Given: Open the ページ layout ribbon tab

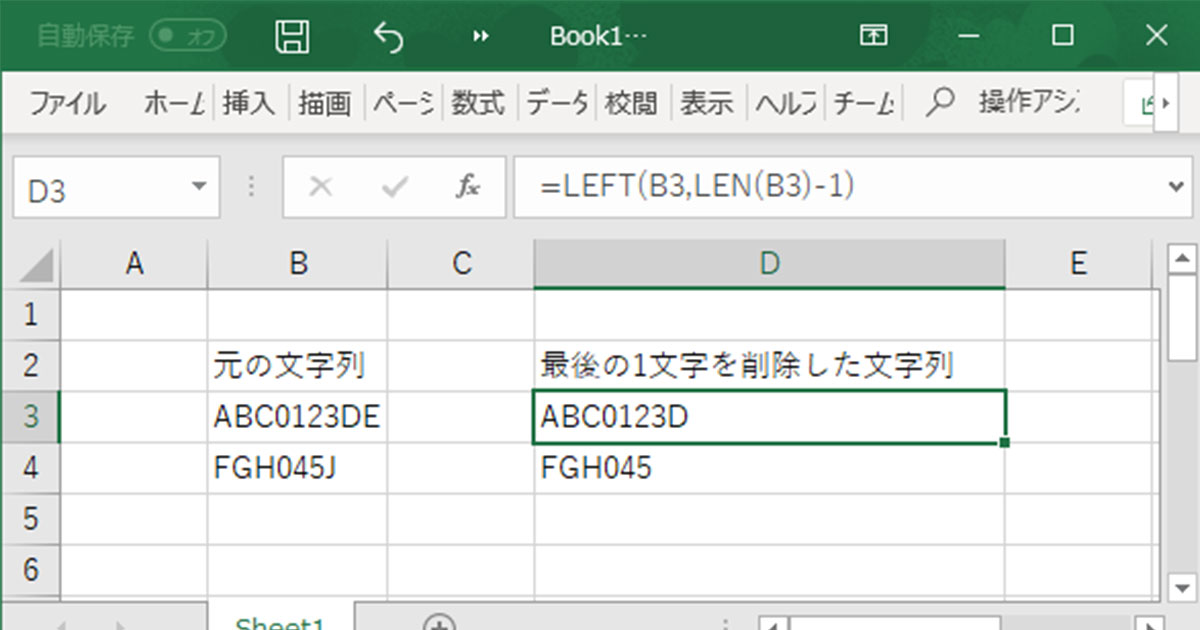Looking at the screenshot, I should point(404,102).
